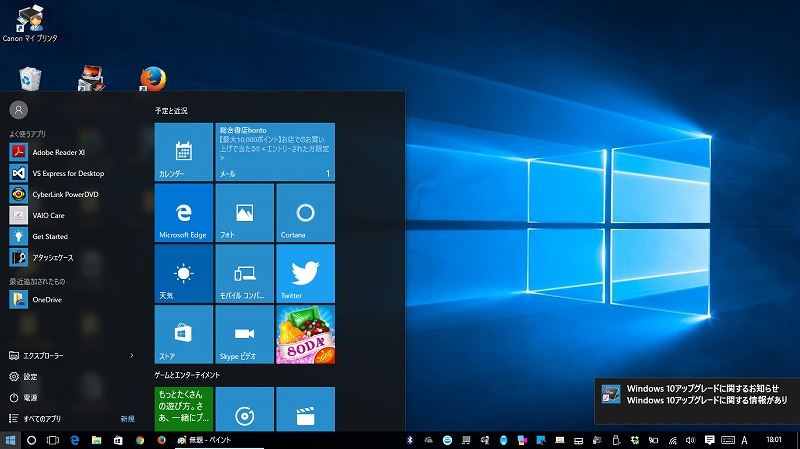Open the Groove music disc tile
The width and height of the screenshot is (800, 449).
coord(244,409)
